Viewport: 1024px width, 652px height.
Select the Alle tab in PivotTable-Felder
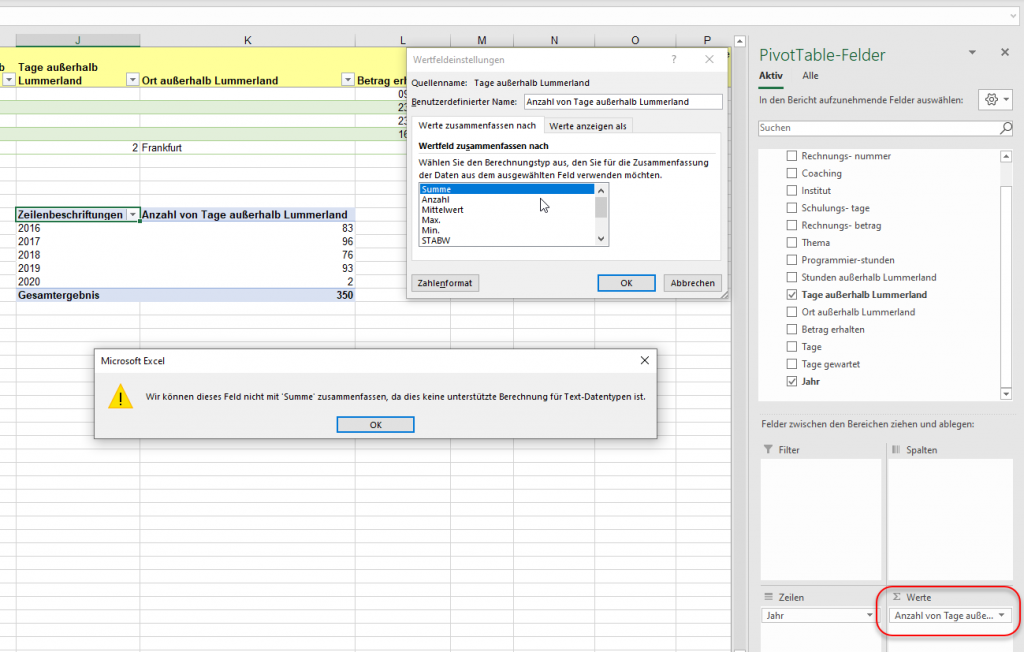(810, 76)
